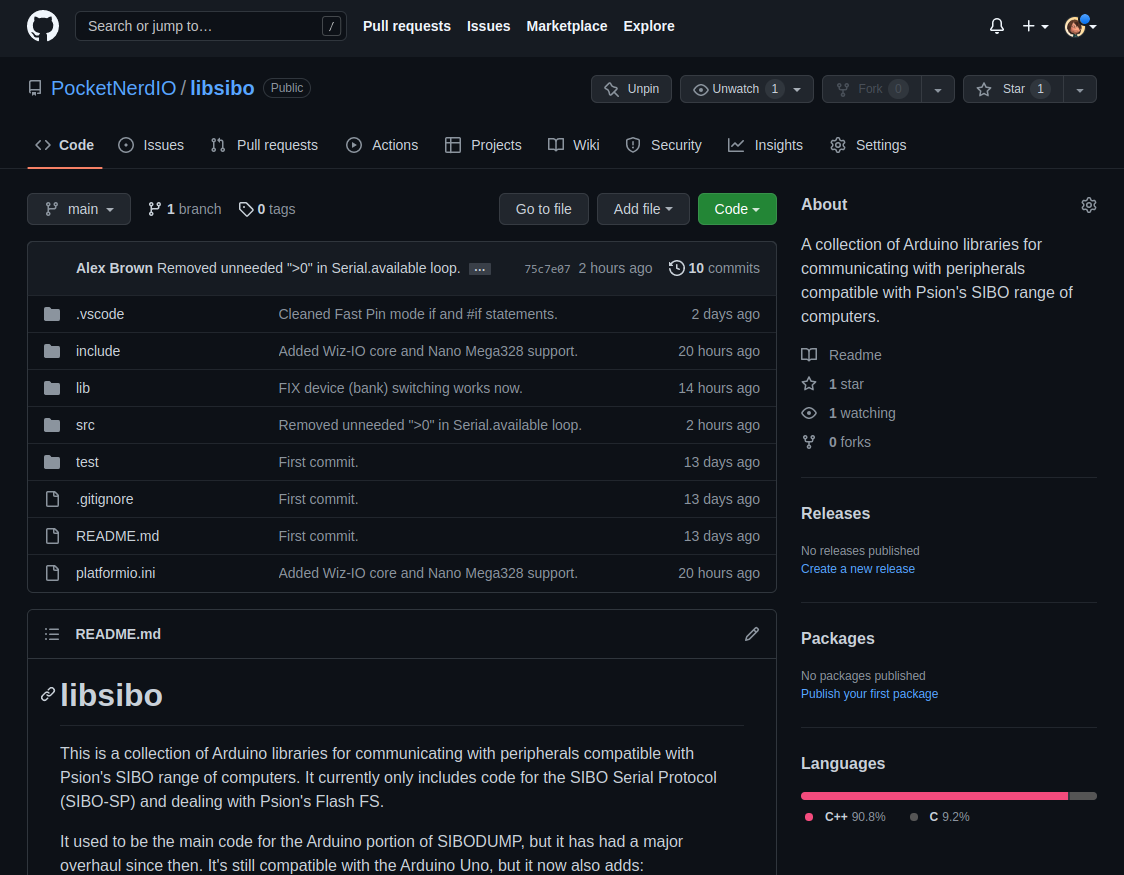Edit About details gear icon
Image resolution: width=1124 pixels, height=875 pixels.
click(1088, 205)
